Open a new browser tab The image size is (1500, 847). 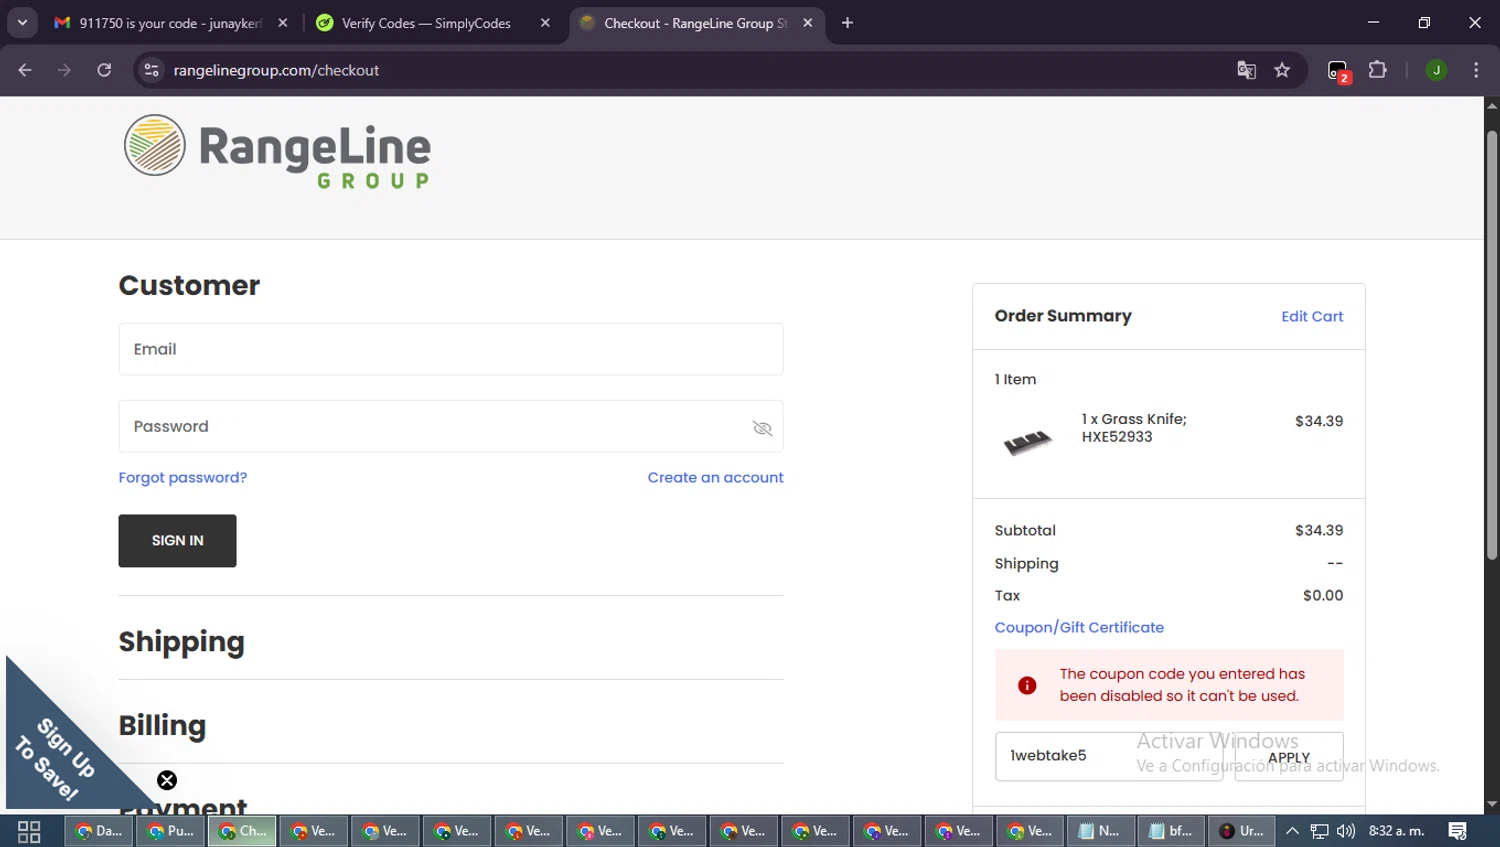click(847, 22)
